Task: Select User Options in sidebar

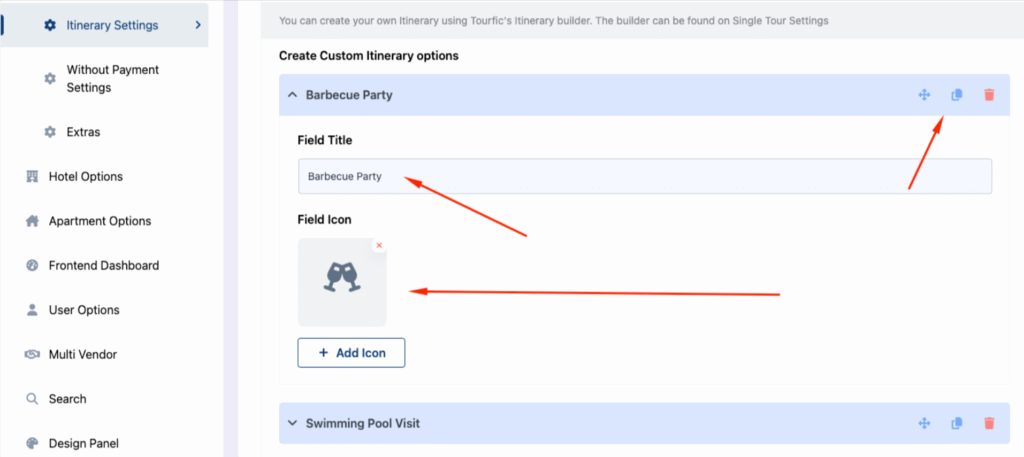Action: point(84,309)
